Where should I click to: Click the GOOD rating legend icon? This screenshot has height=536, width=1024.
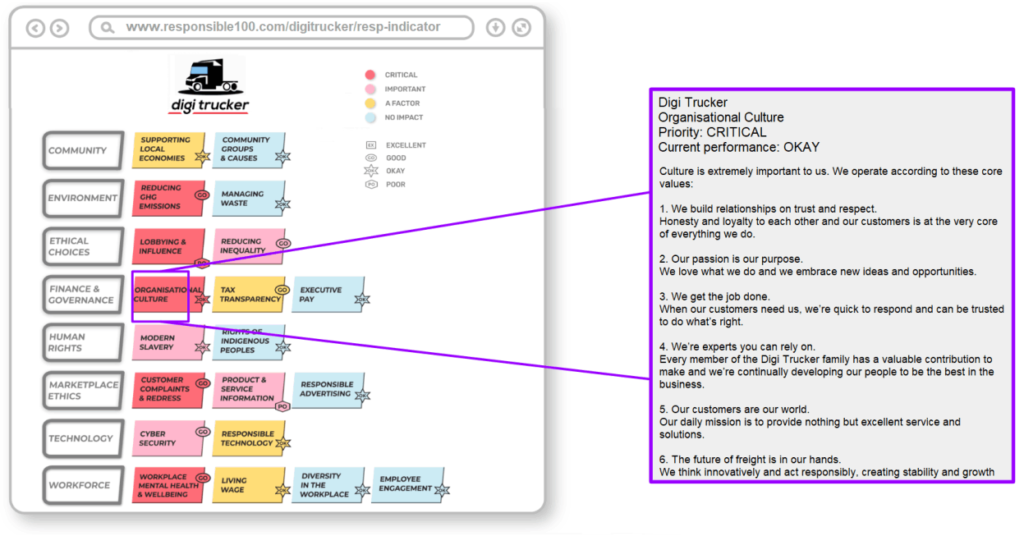pos(371,158)
